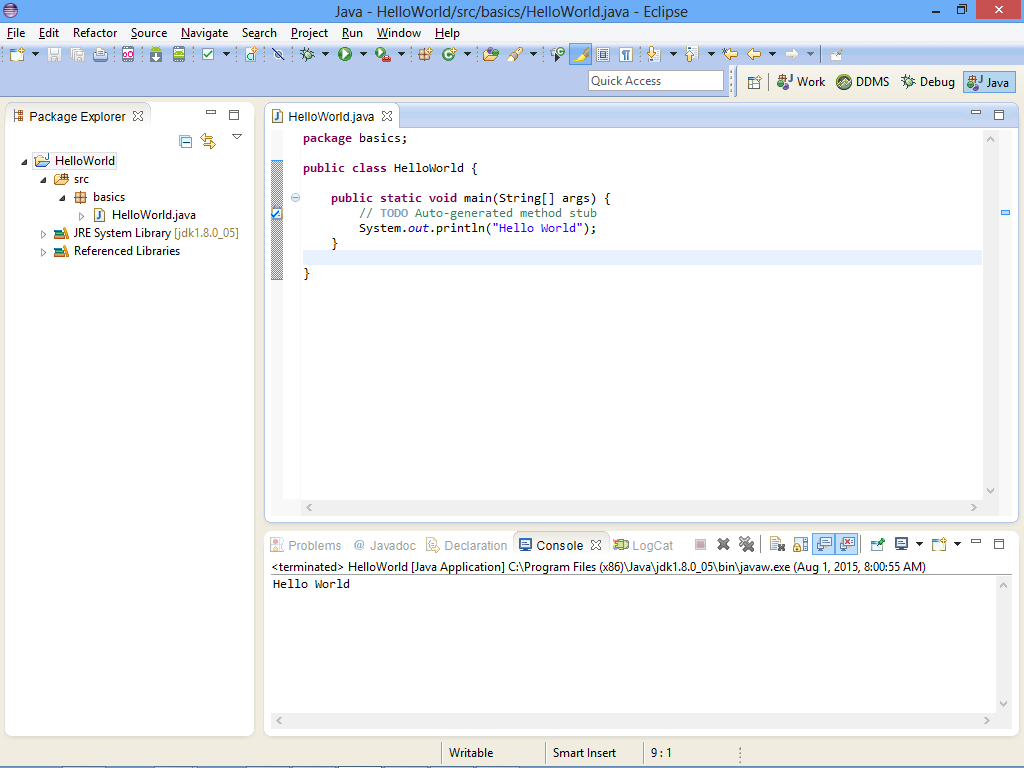Select the Java perspective button

pyautogui.click(x=989, y=82)
